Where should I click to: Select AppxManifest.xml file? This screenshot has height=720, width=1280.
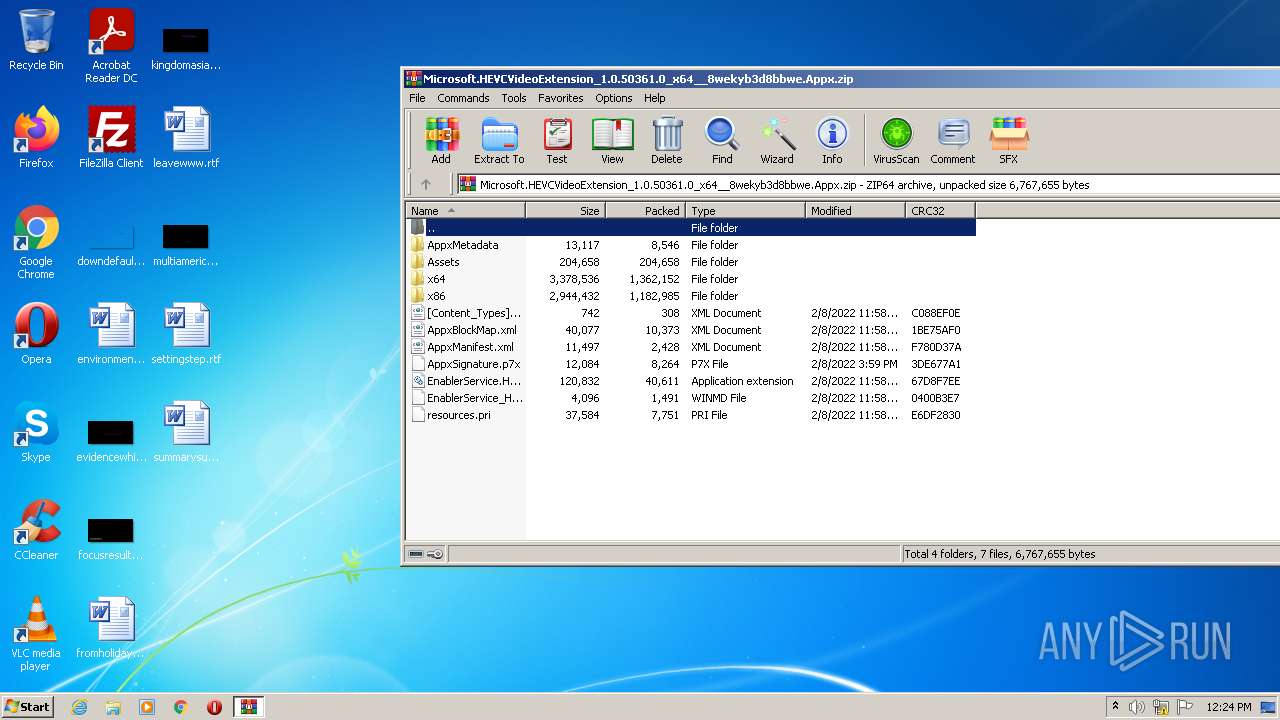(x=691, y=347)
